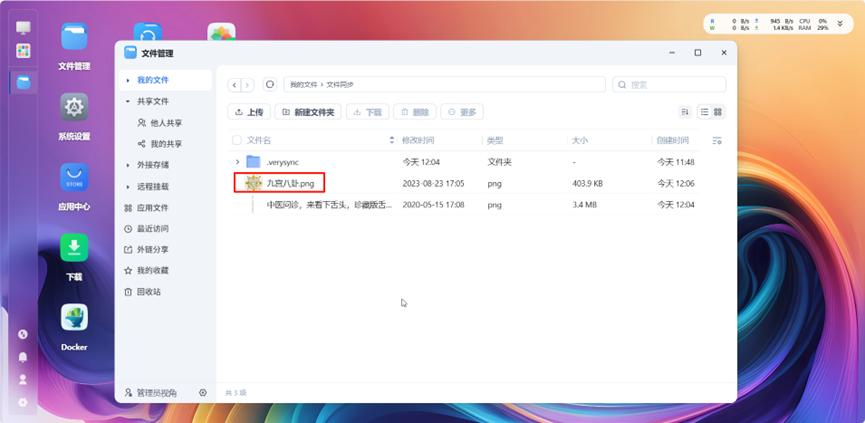Open the settings gear in sidebar footer
Viewport: 865px width, 423px height.
(203, 393)
